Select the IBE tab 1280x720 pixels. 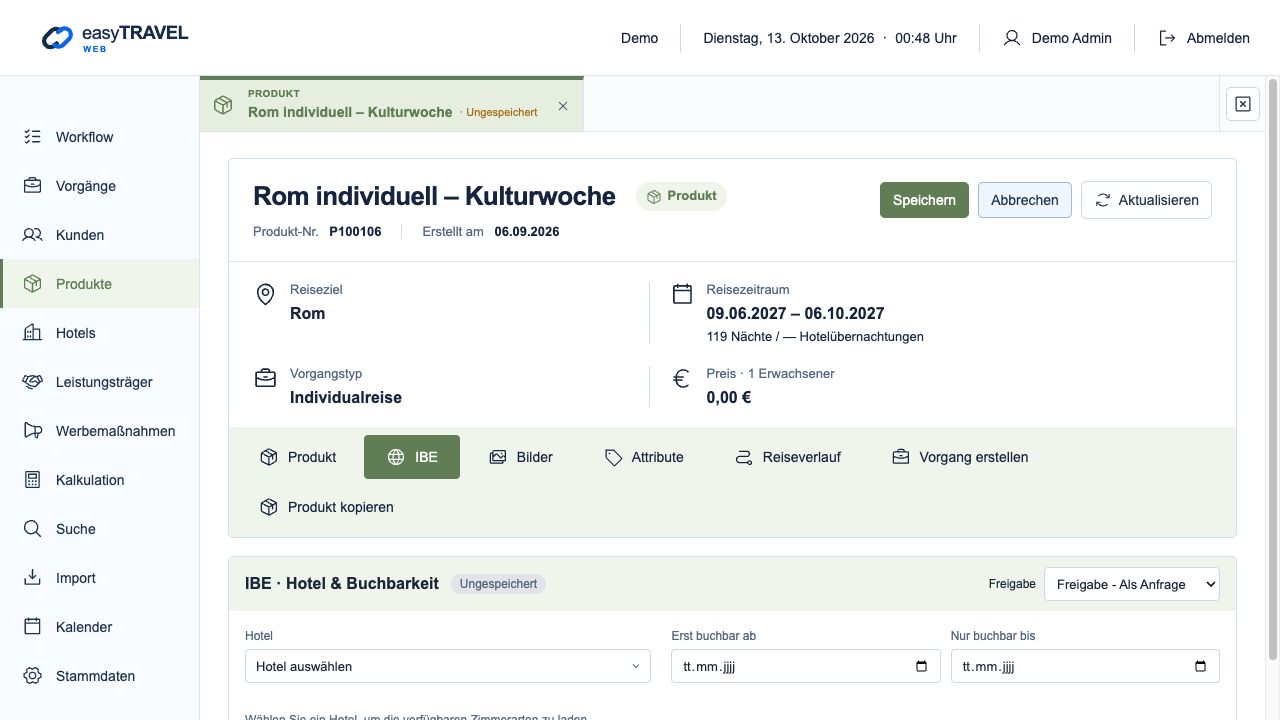[x=412, y=457]
